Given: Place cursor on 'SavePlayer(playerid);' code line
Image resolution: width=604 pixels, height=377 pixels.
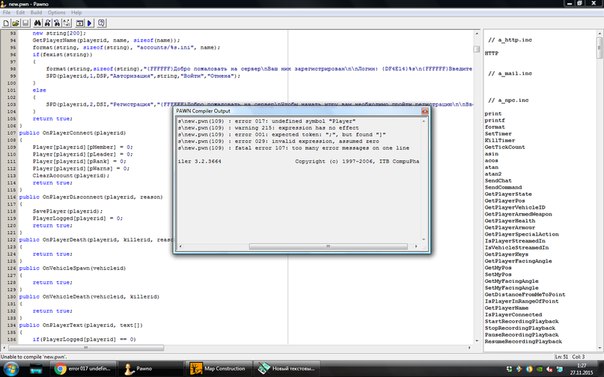Looking at the screenshot, I should [x=67, y=211].
